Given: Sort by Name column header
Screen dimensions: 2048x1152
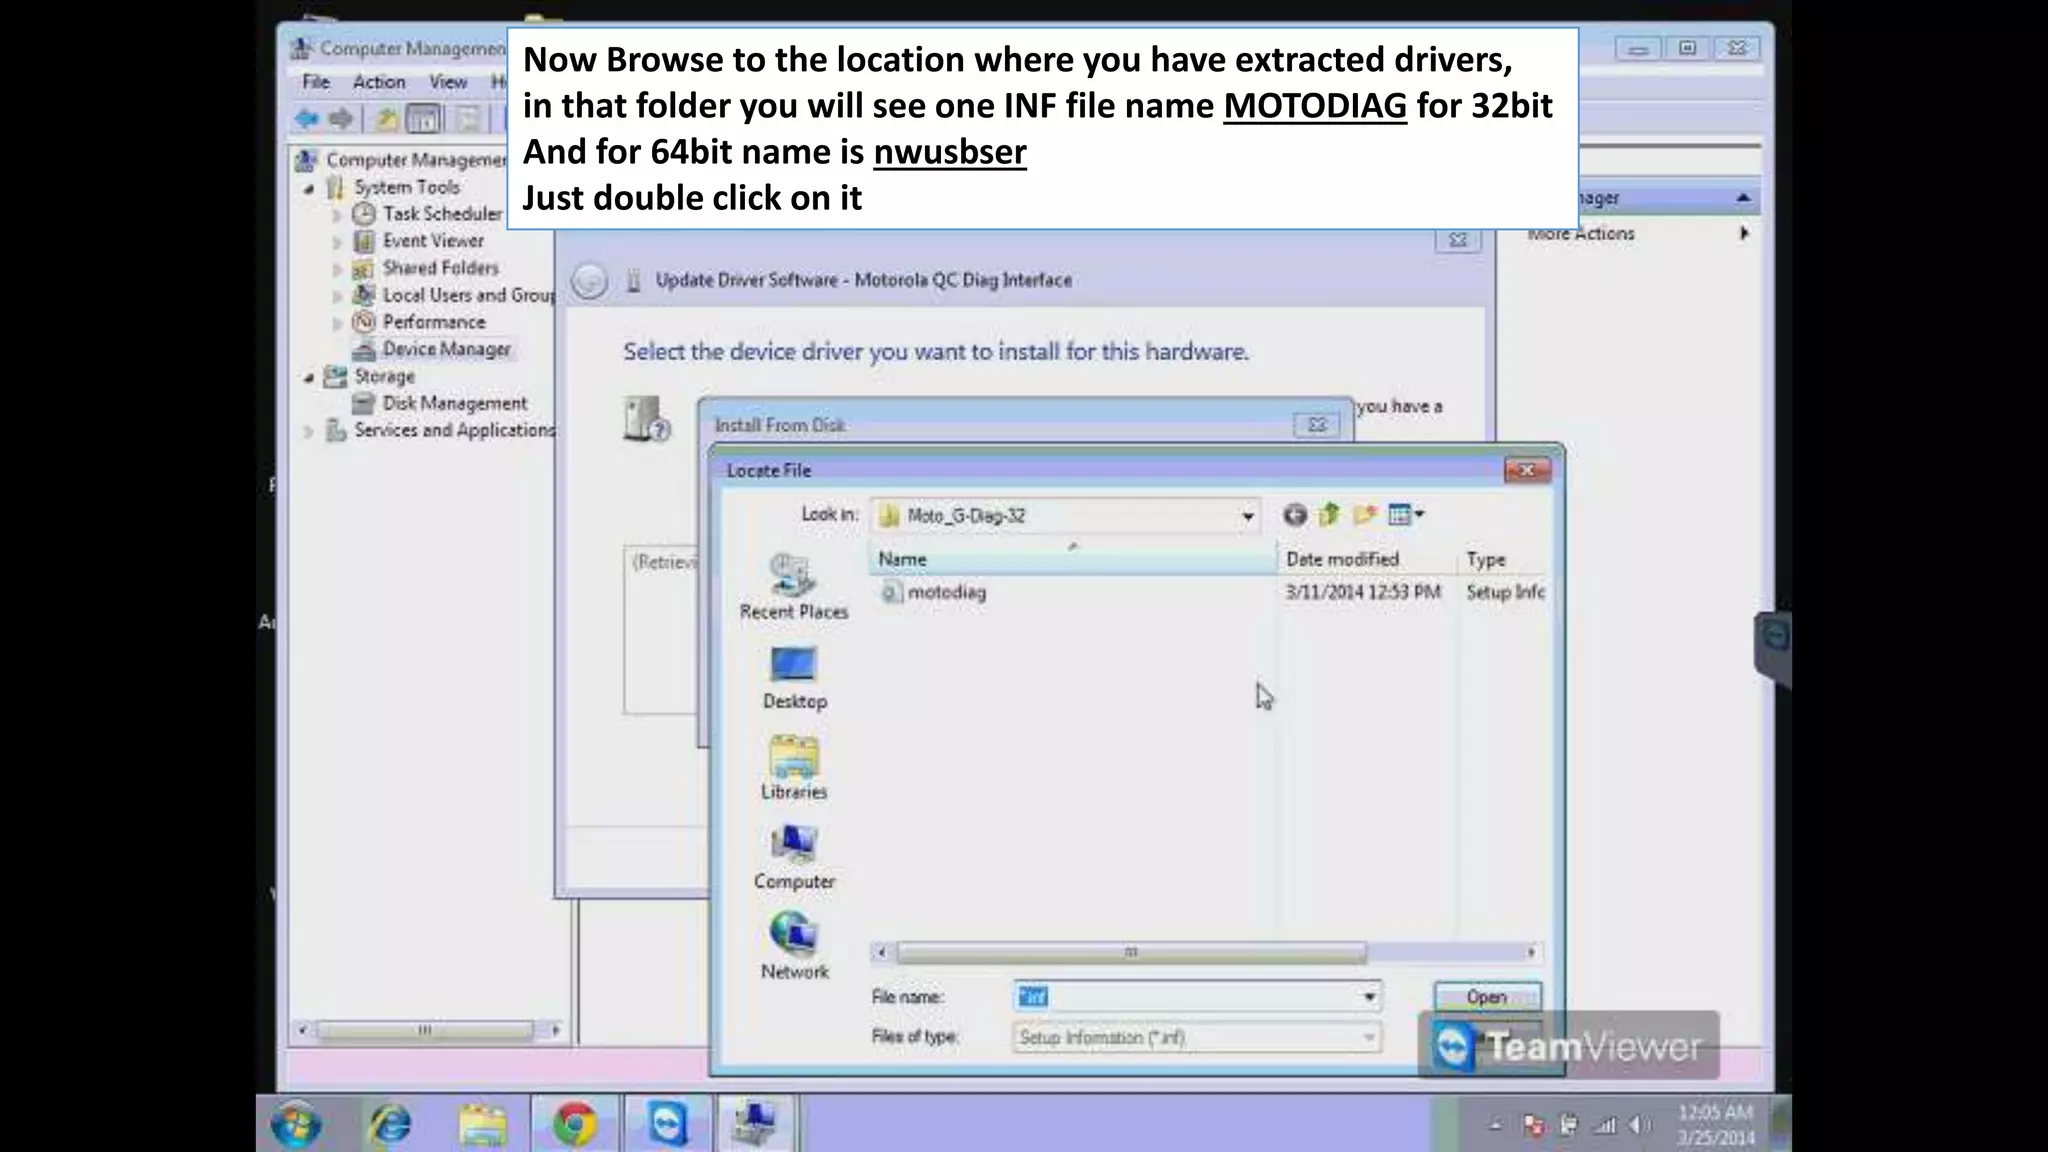Looking at the screenshot, I should tap(1072, 559).
